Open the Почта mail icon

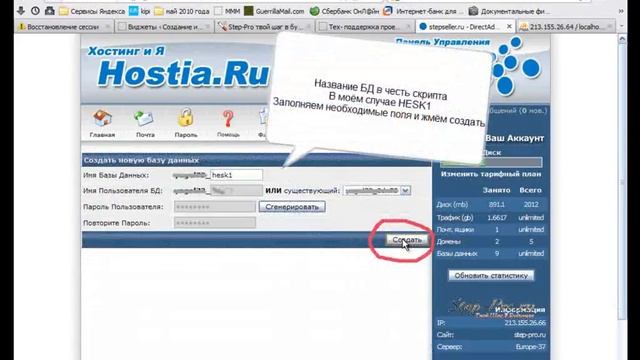point(145,123)
